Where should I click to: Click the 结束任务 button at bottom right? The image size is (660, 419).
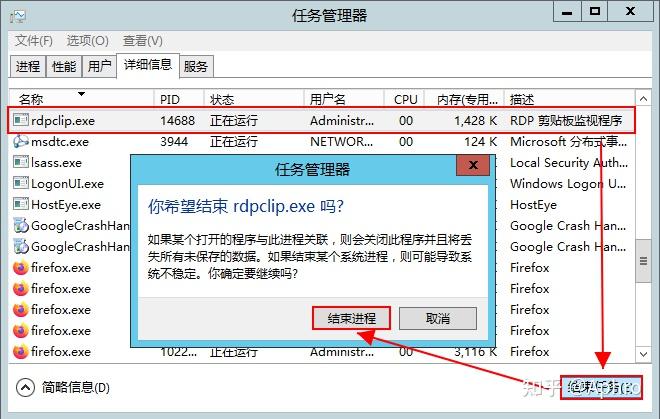(x=601, y=387)
